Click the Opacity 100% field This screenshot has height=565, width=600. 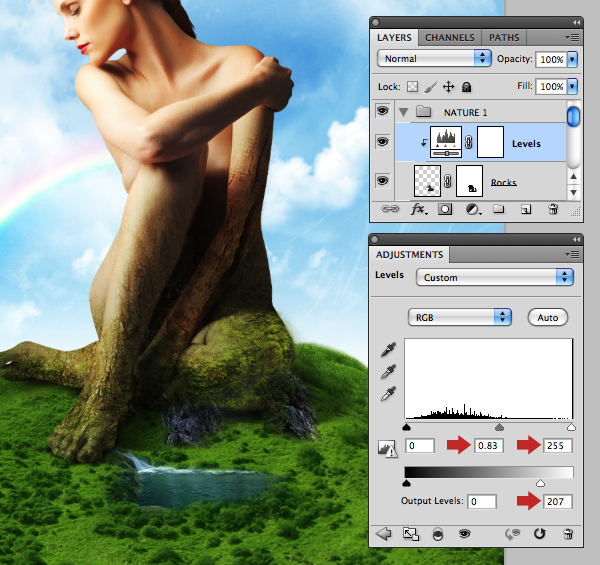551,59
